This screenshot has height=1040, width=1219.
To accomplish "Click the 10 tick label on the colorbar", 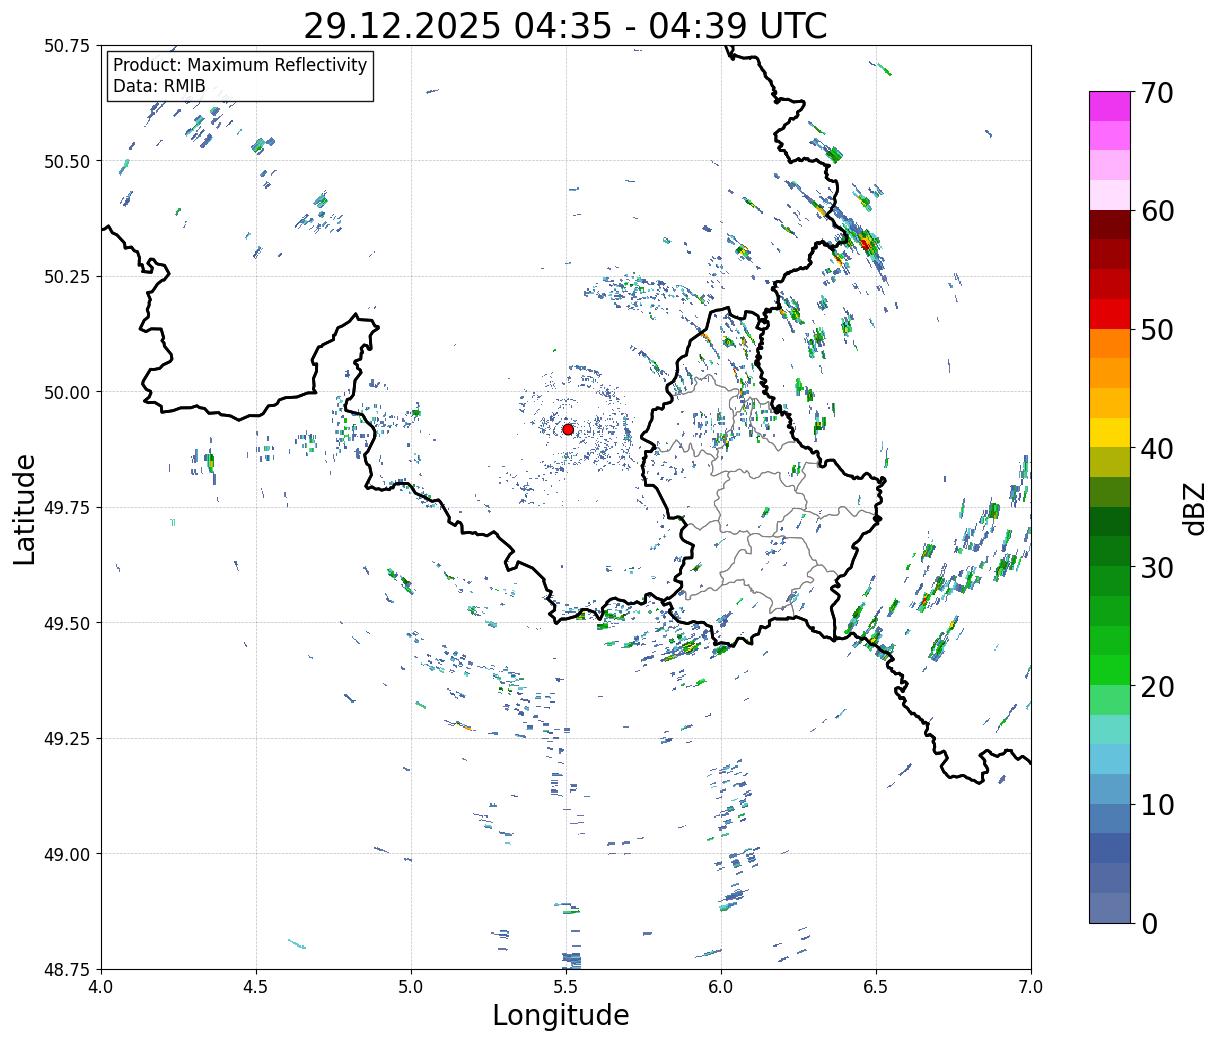I will click(x=1157, y=804).
